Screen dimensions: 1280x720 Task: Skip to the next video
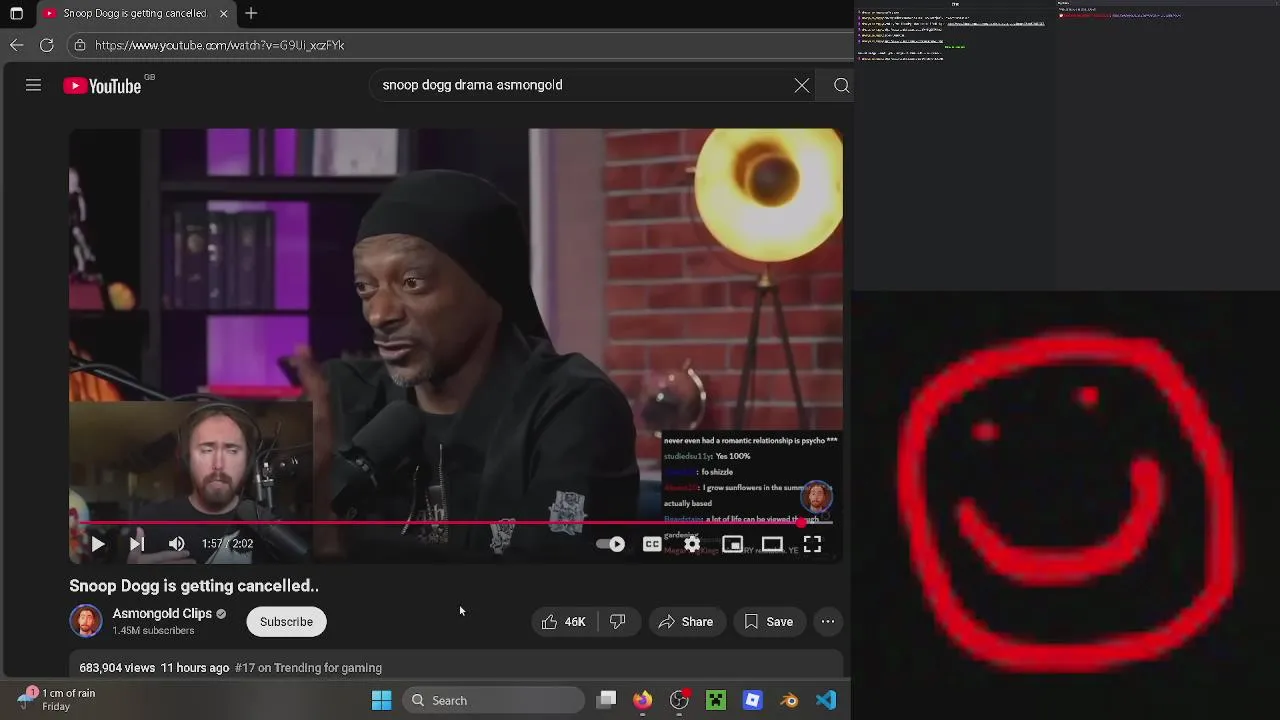[x=137, y=544]
